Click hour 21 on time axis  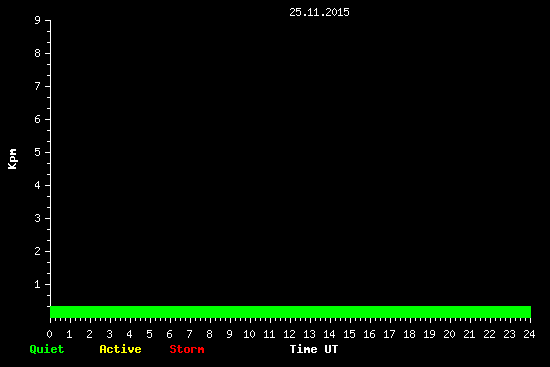(x=469, y=334)
